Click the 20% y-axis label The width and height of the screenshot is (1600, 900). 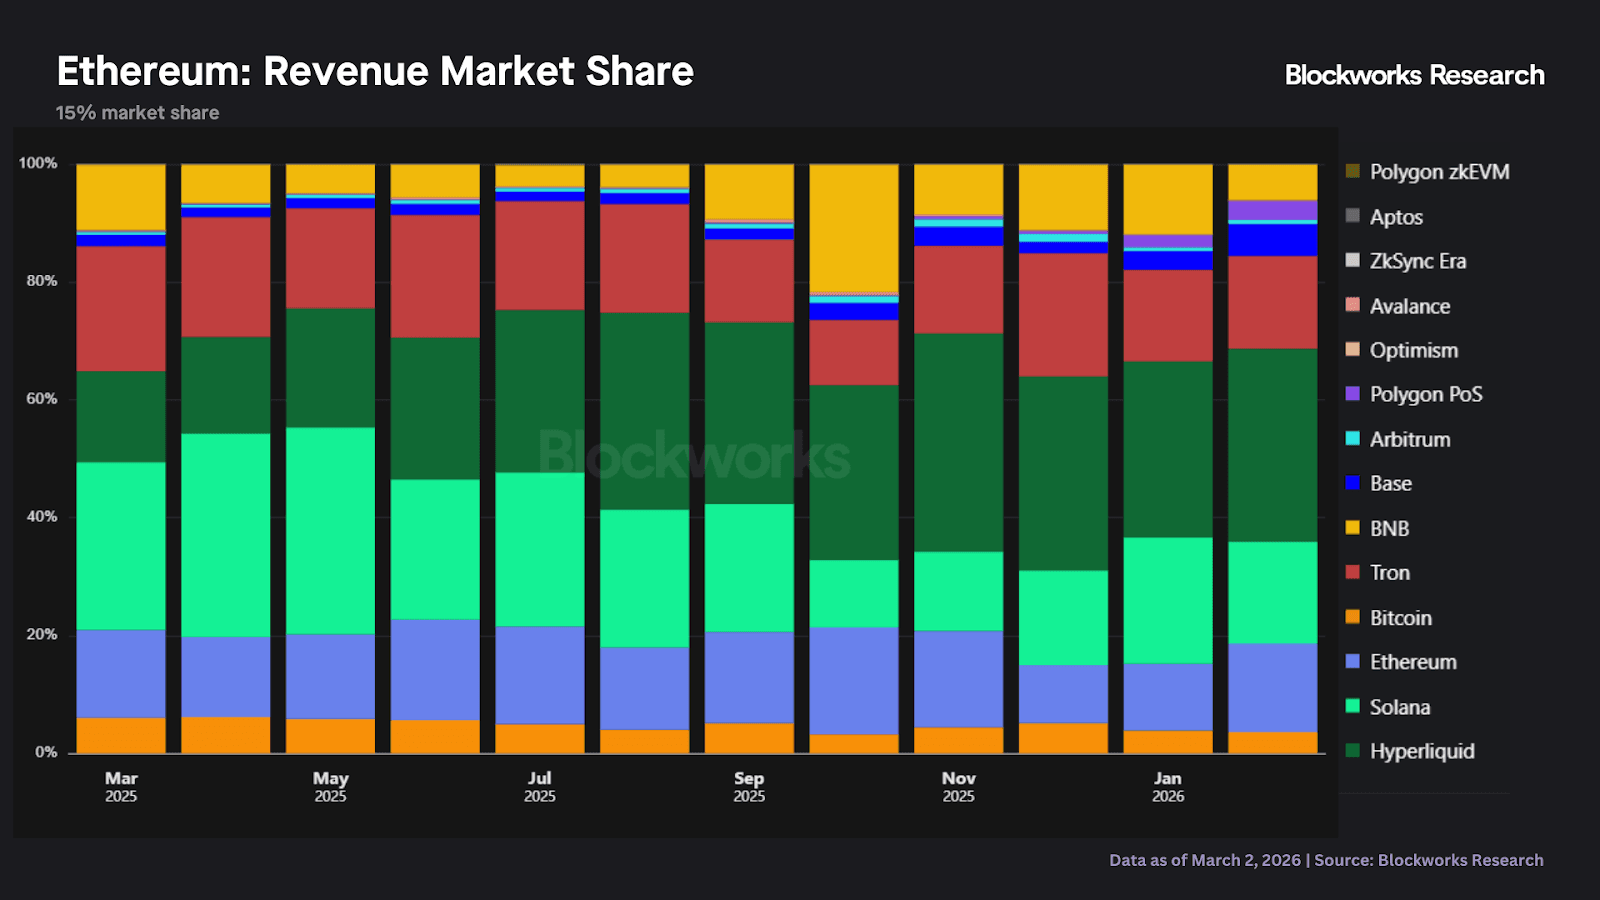[x=42, y=635]
